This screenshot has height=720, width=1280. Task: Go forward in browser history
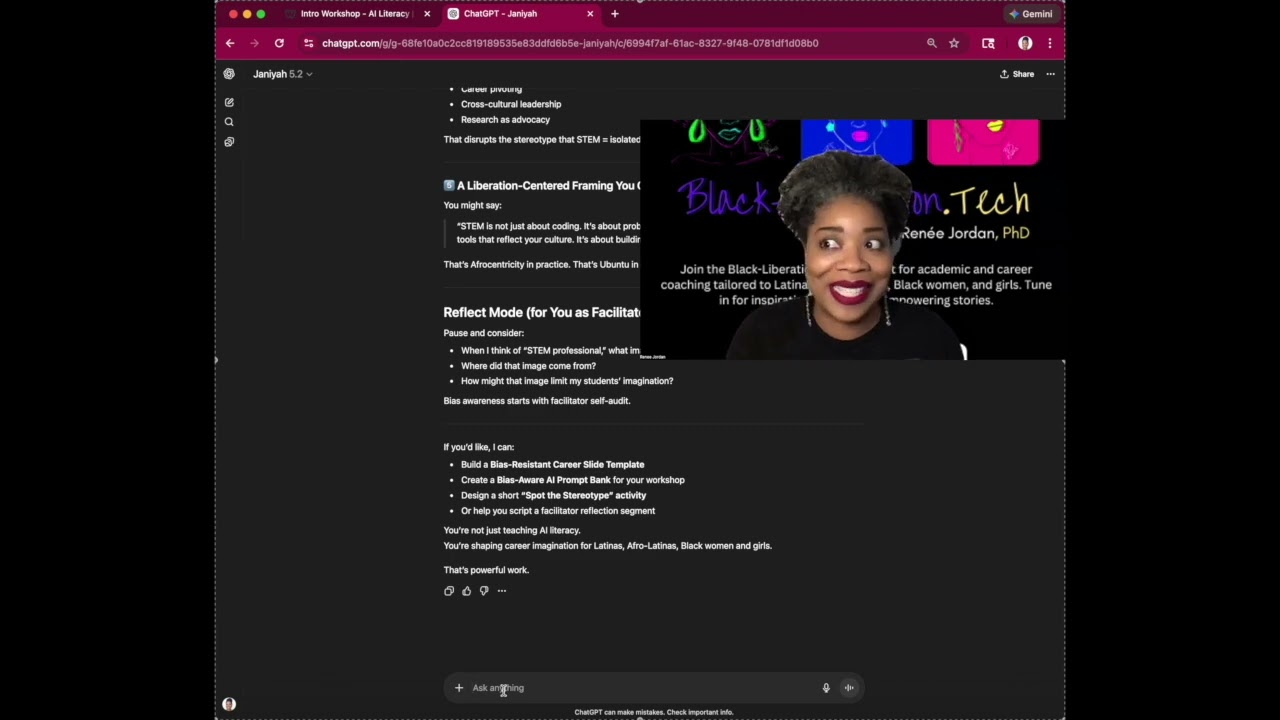click(x=254, y=43)
